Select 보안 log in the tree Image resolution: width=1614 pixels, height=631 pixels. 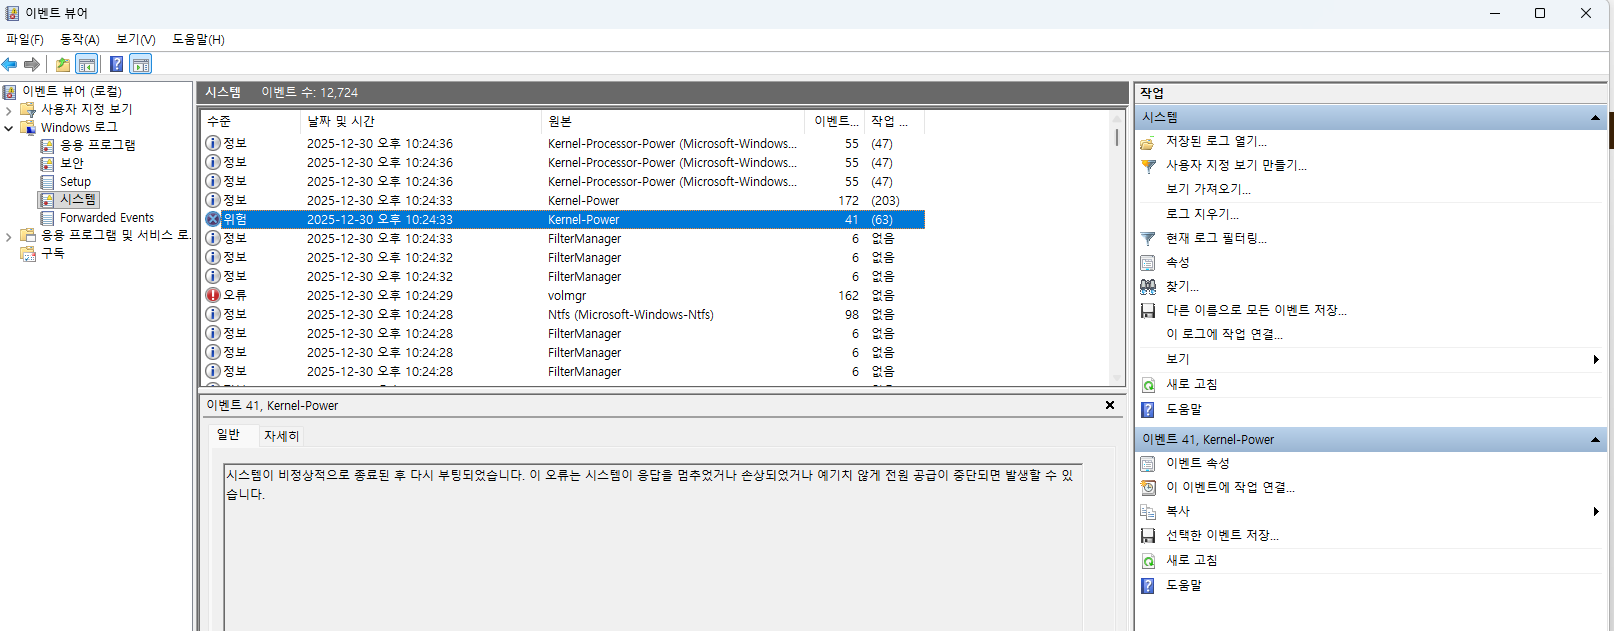coord(72,163)
